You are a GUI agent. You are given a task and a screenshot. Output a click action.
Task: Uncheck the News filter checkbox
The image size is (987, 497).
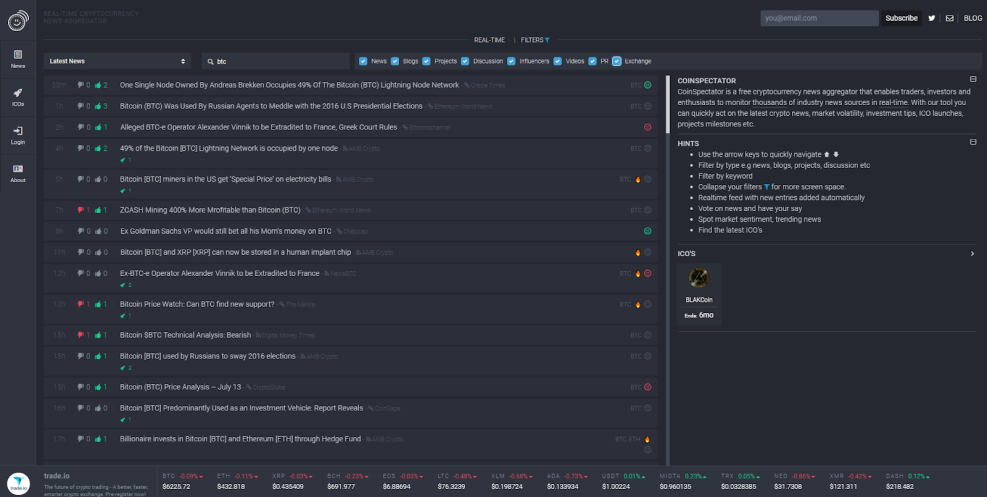363,61
